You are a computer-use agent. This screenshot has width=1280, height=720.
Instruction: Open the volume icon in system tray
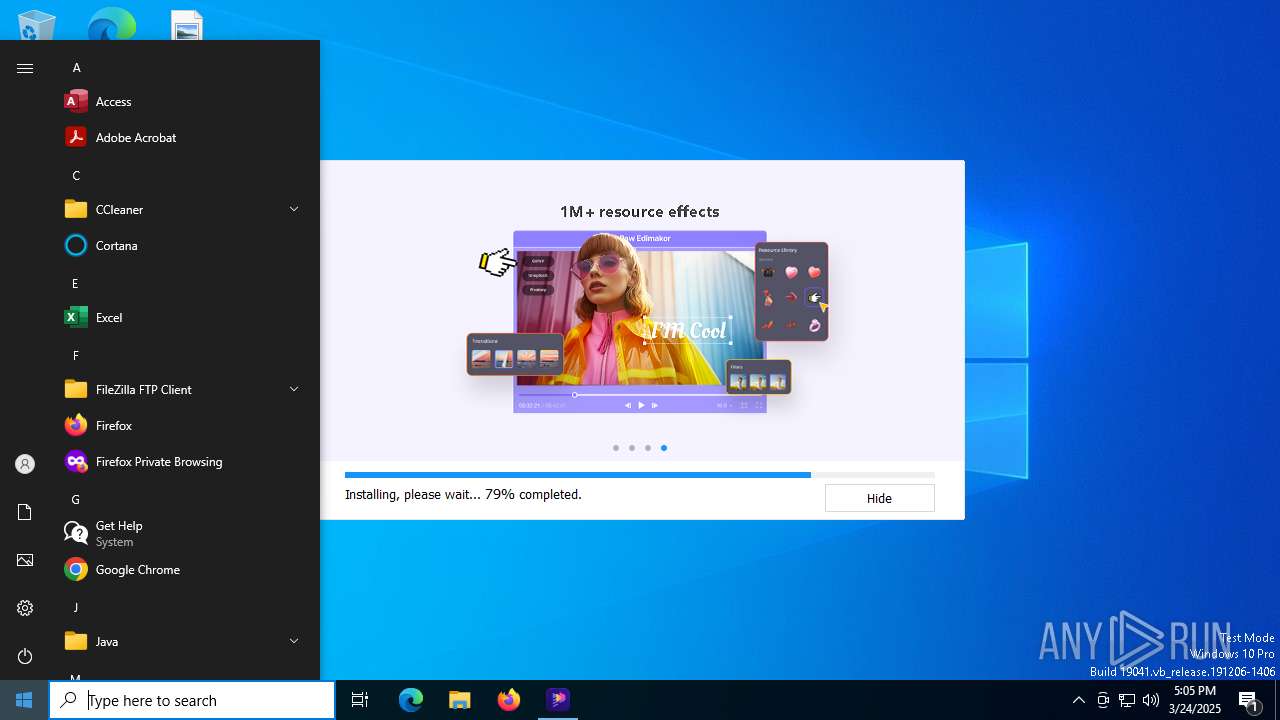pyautogui.click(x=1151, y=700)
